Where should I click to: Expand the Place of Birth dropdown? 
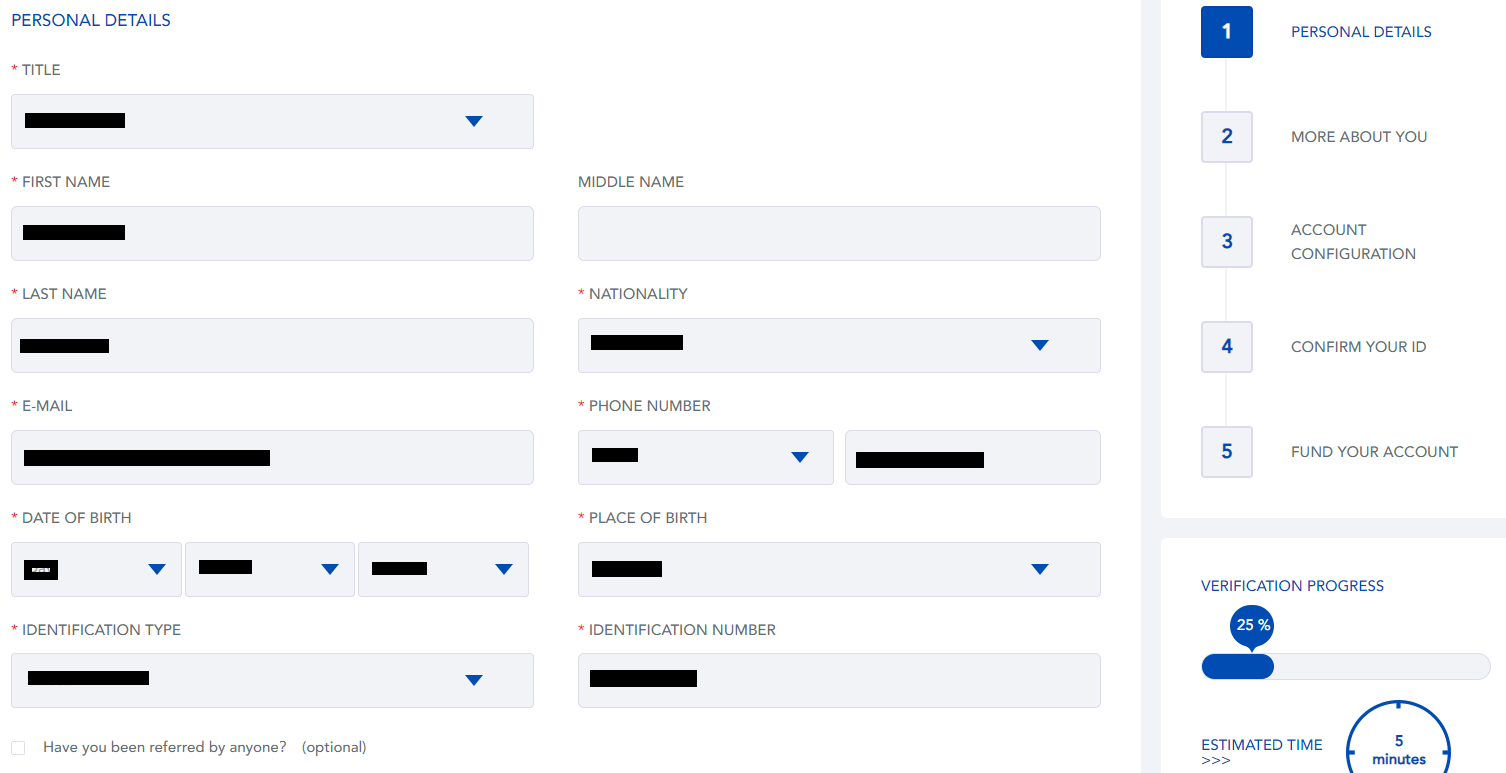pos(839,569)
